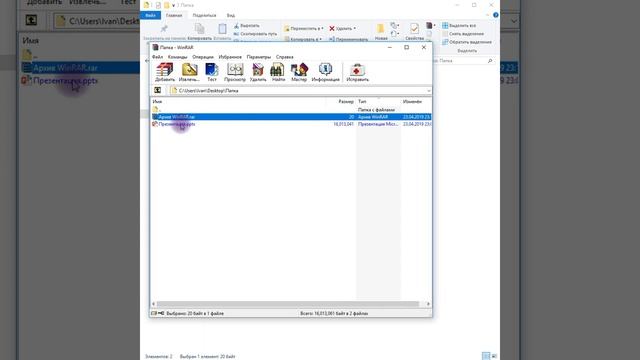Switch to the Вид tab in Explorer
The width and height of the screenshot is (640, 360).
point(231,16)
